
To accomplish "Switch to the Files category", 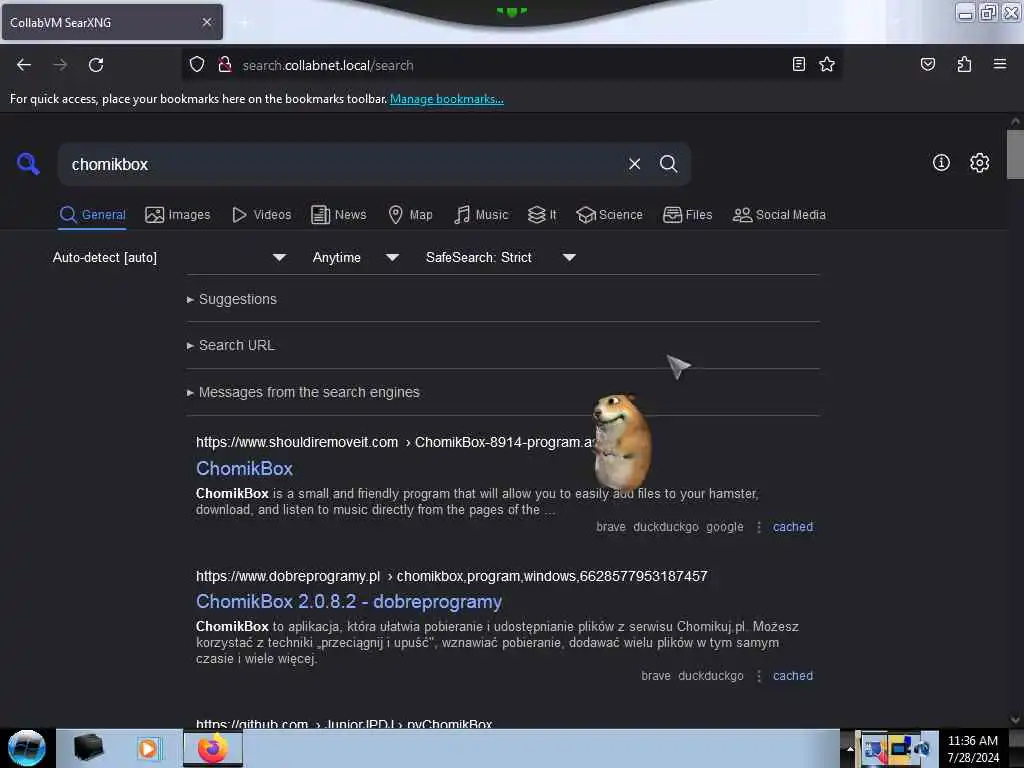I will click(687, 215).
